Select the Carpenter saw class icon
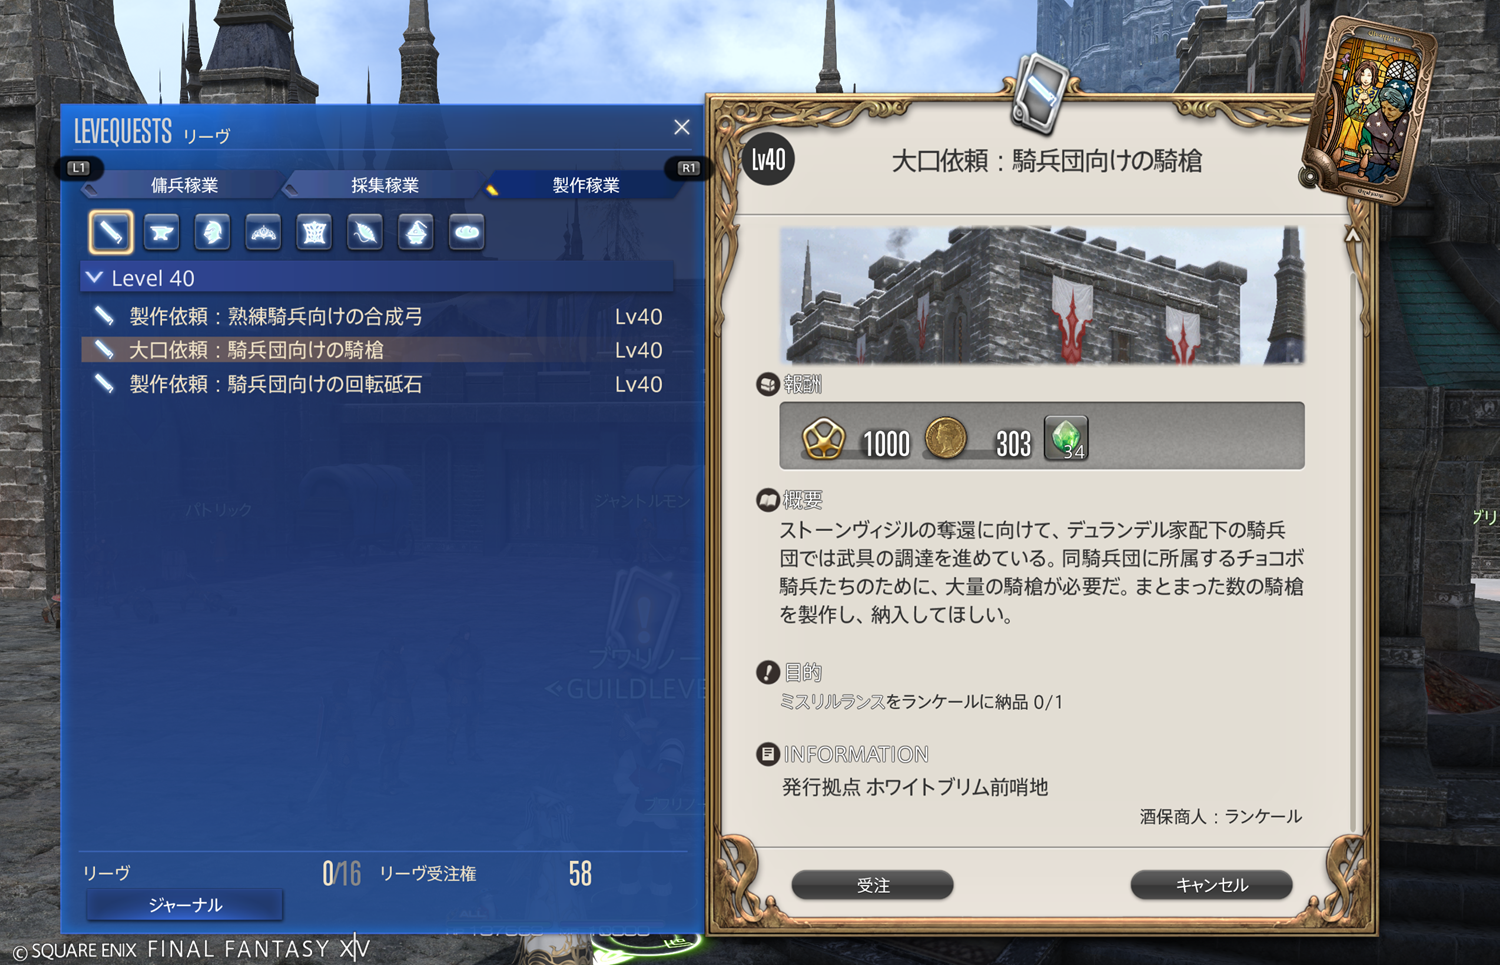 point(111,232)
